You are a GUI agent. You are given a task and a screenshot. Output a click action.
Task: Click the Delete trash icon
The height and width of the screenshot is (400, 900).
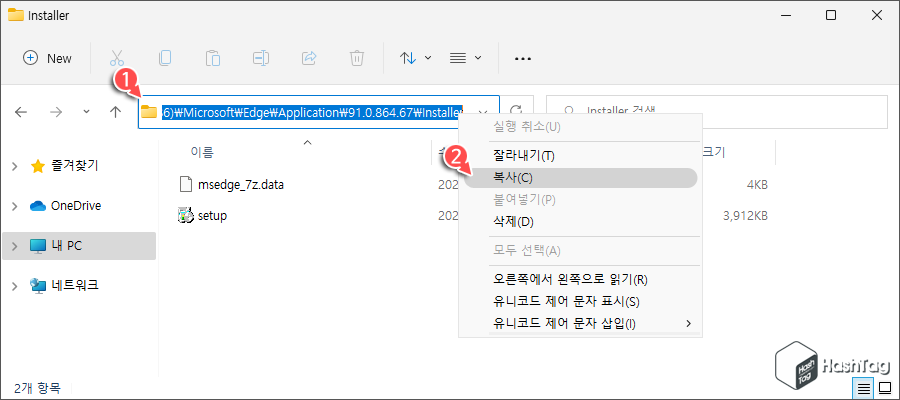pyautogui.click(x=357, y=58)
